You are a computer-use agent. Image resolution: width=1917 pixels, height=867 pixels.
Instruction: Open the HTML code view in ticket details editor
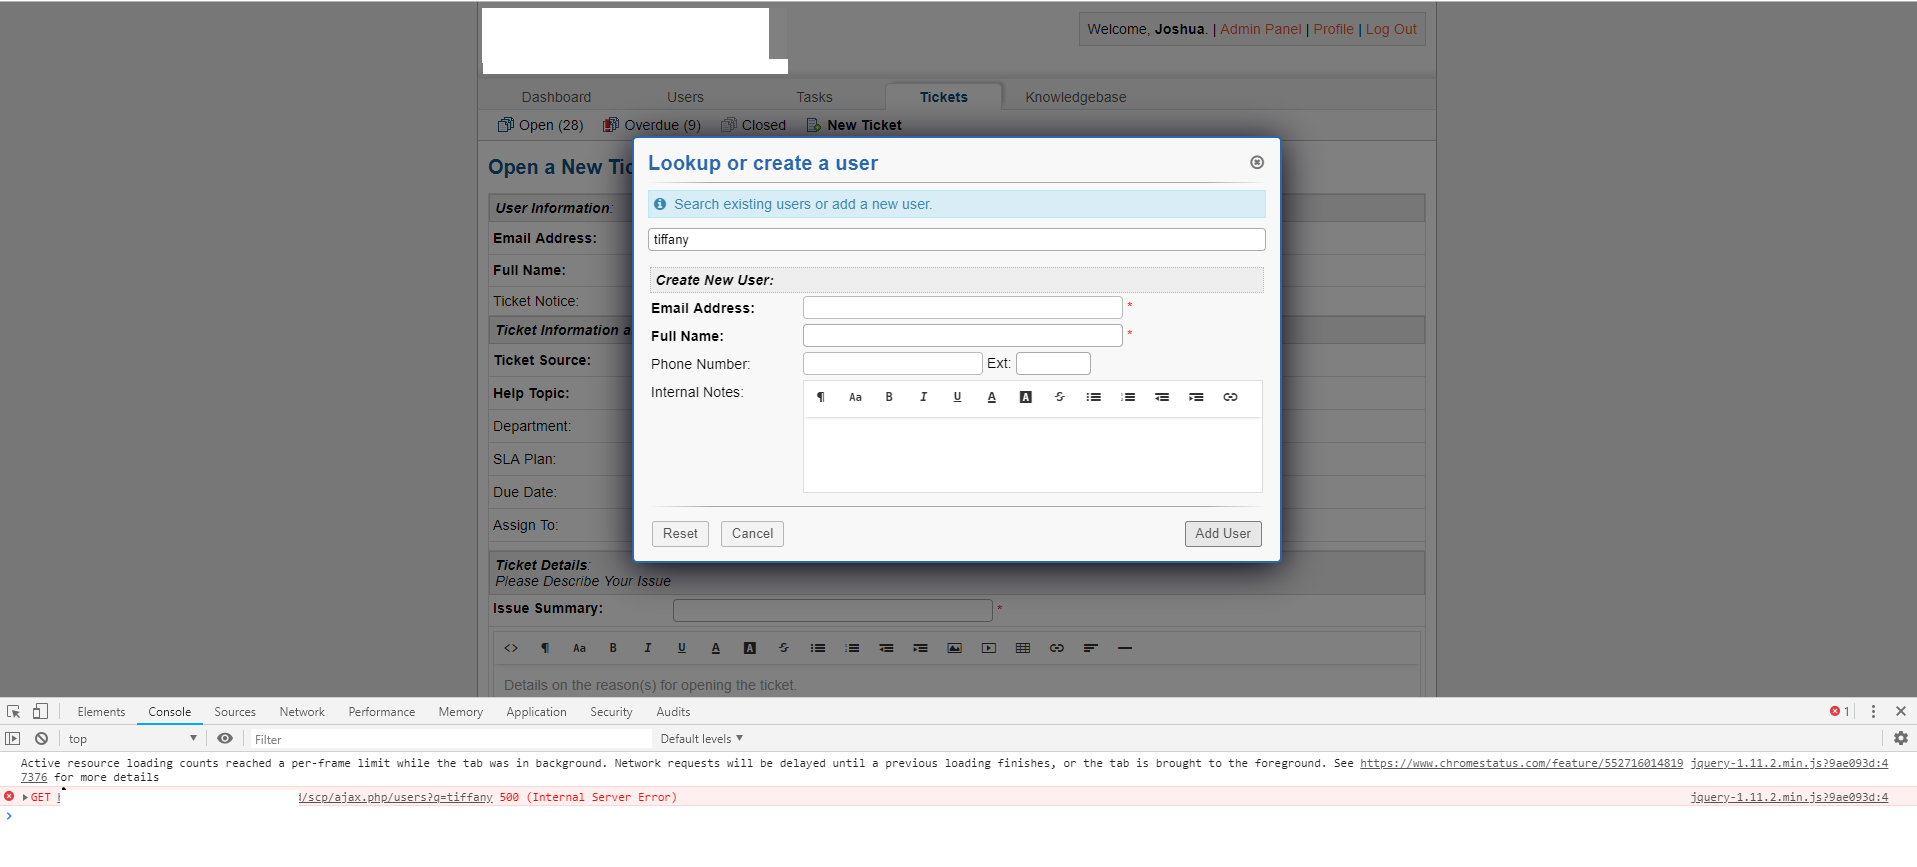tap(511, 648)
